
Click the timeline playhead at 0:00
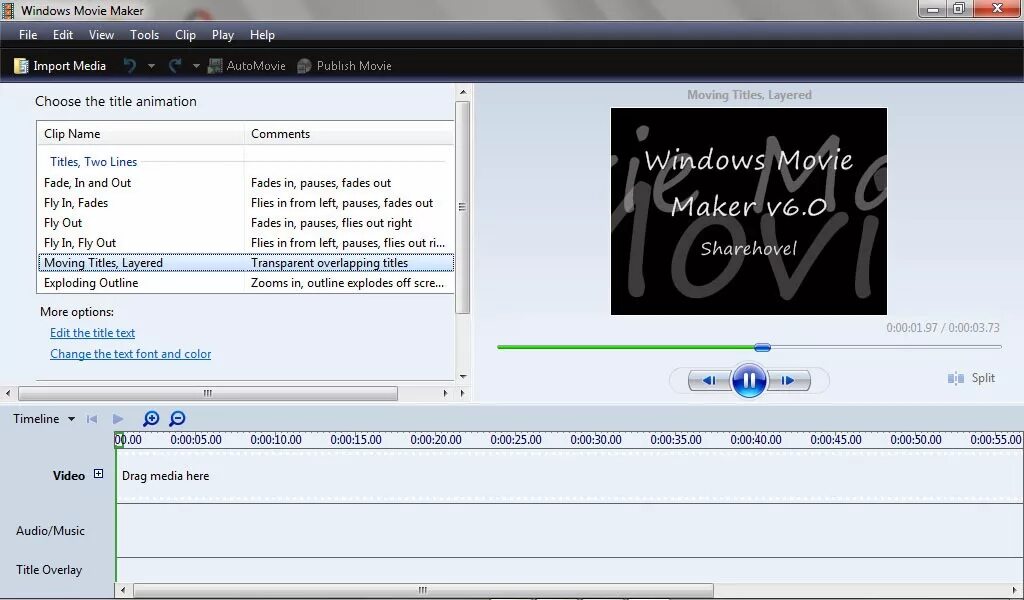point(118,439)
